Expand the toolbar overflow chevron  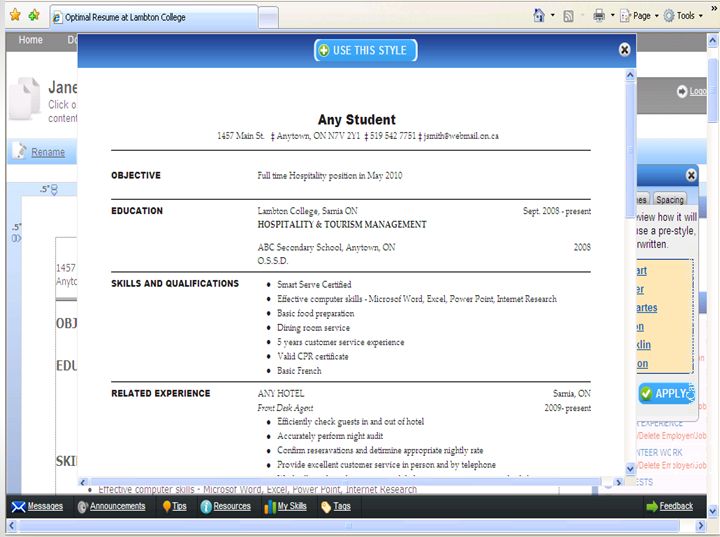(x=714, y=7)
